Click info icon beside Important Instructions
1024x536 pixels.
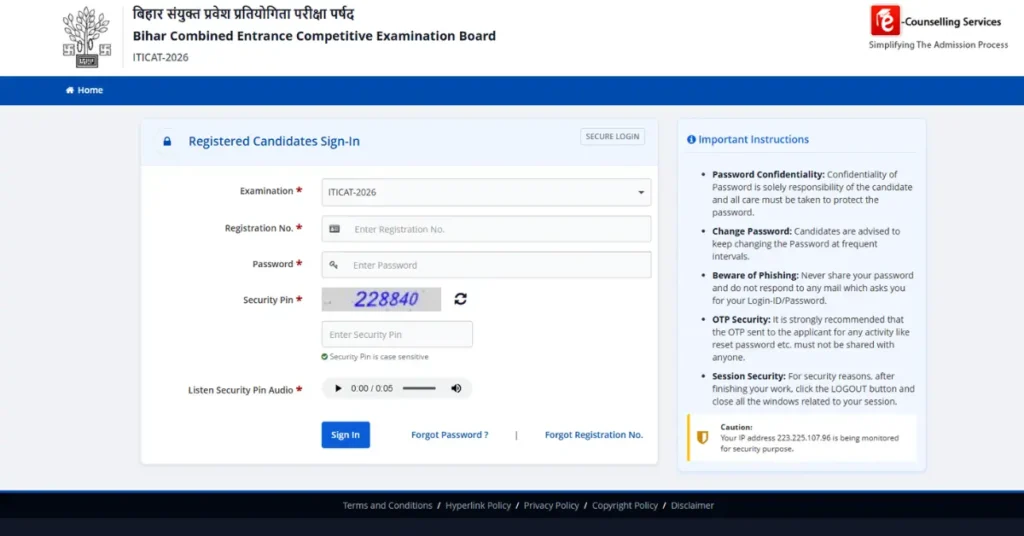pos(691,140)
